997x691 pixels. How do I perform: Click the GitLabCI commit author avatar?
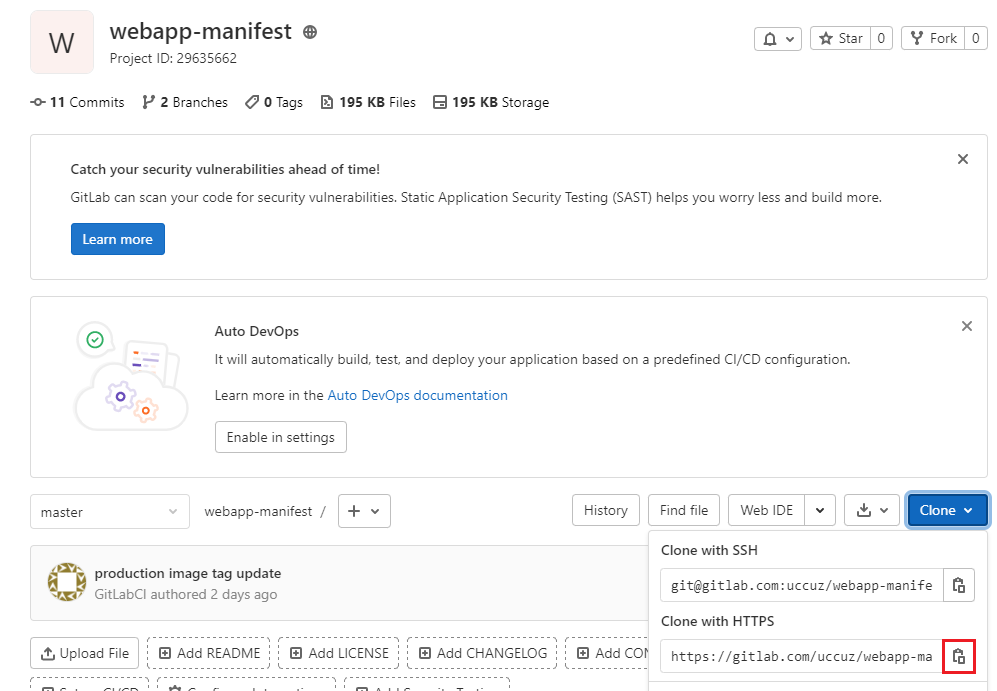tap(67, 582)
